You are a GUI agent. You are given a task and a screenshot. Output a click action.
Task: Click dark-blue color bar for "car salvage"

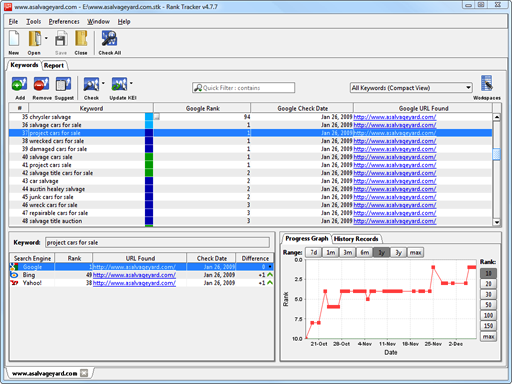click(x=149, y=181)
